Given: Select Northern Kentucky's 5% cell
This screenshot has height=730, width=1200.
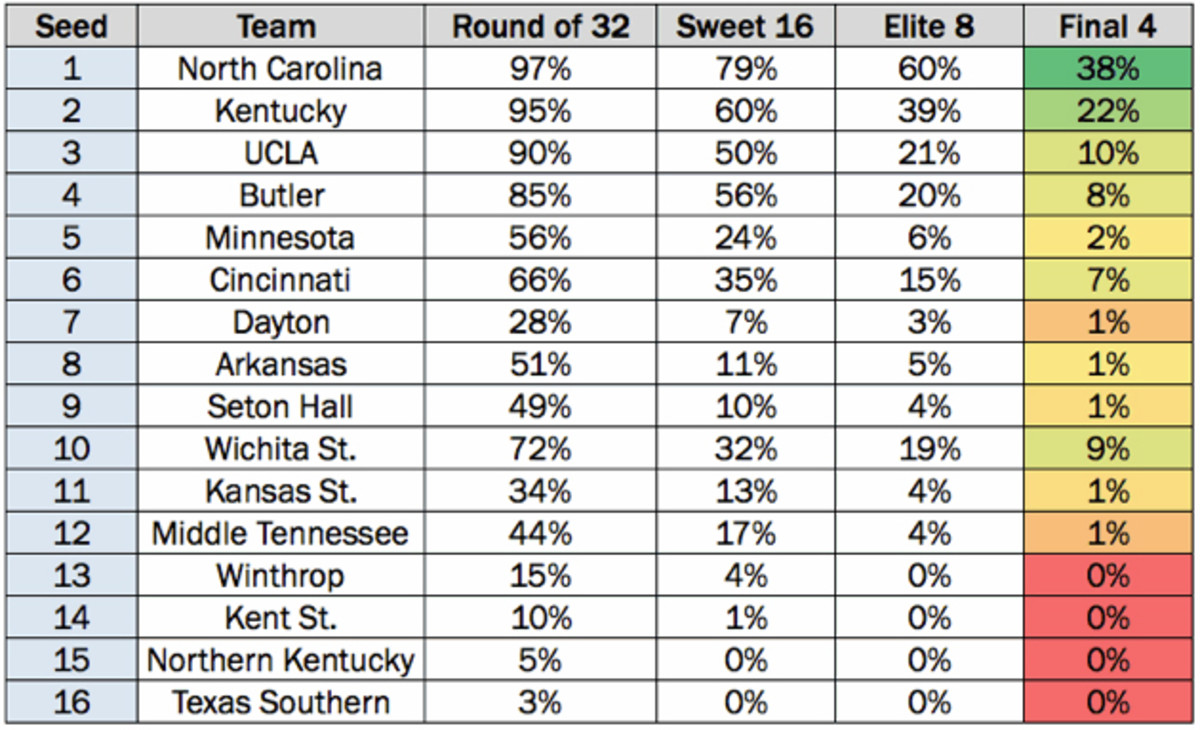Looking at the screenshot, I should click(x=540, y=660).
